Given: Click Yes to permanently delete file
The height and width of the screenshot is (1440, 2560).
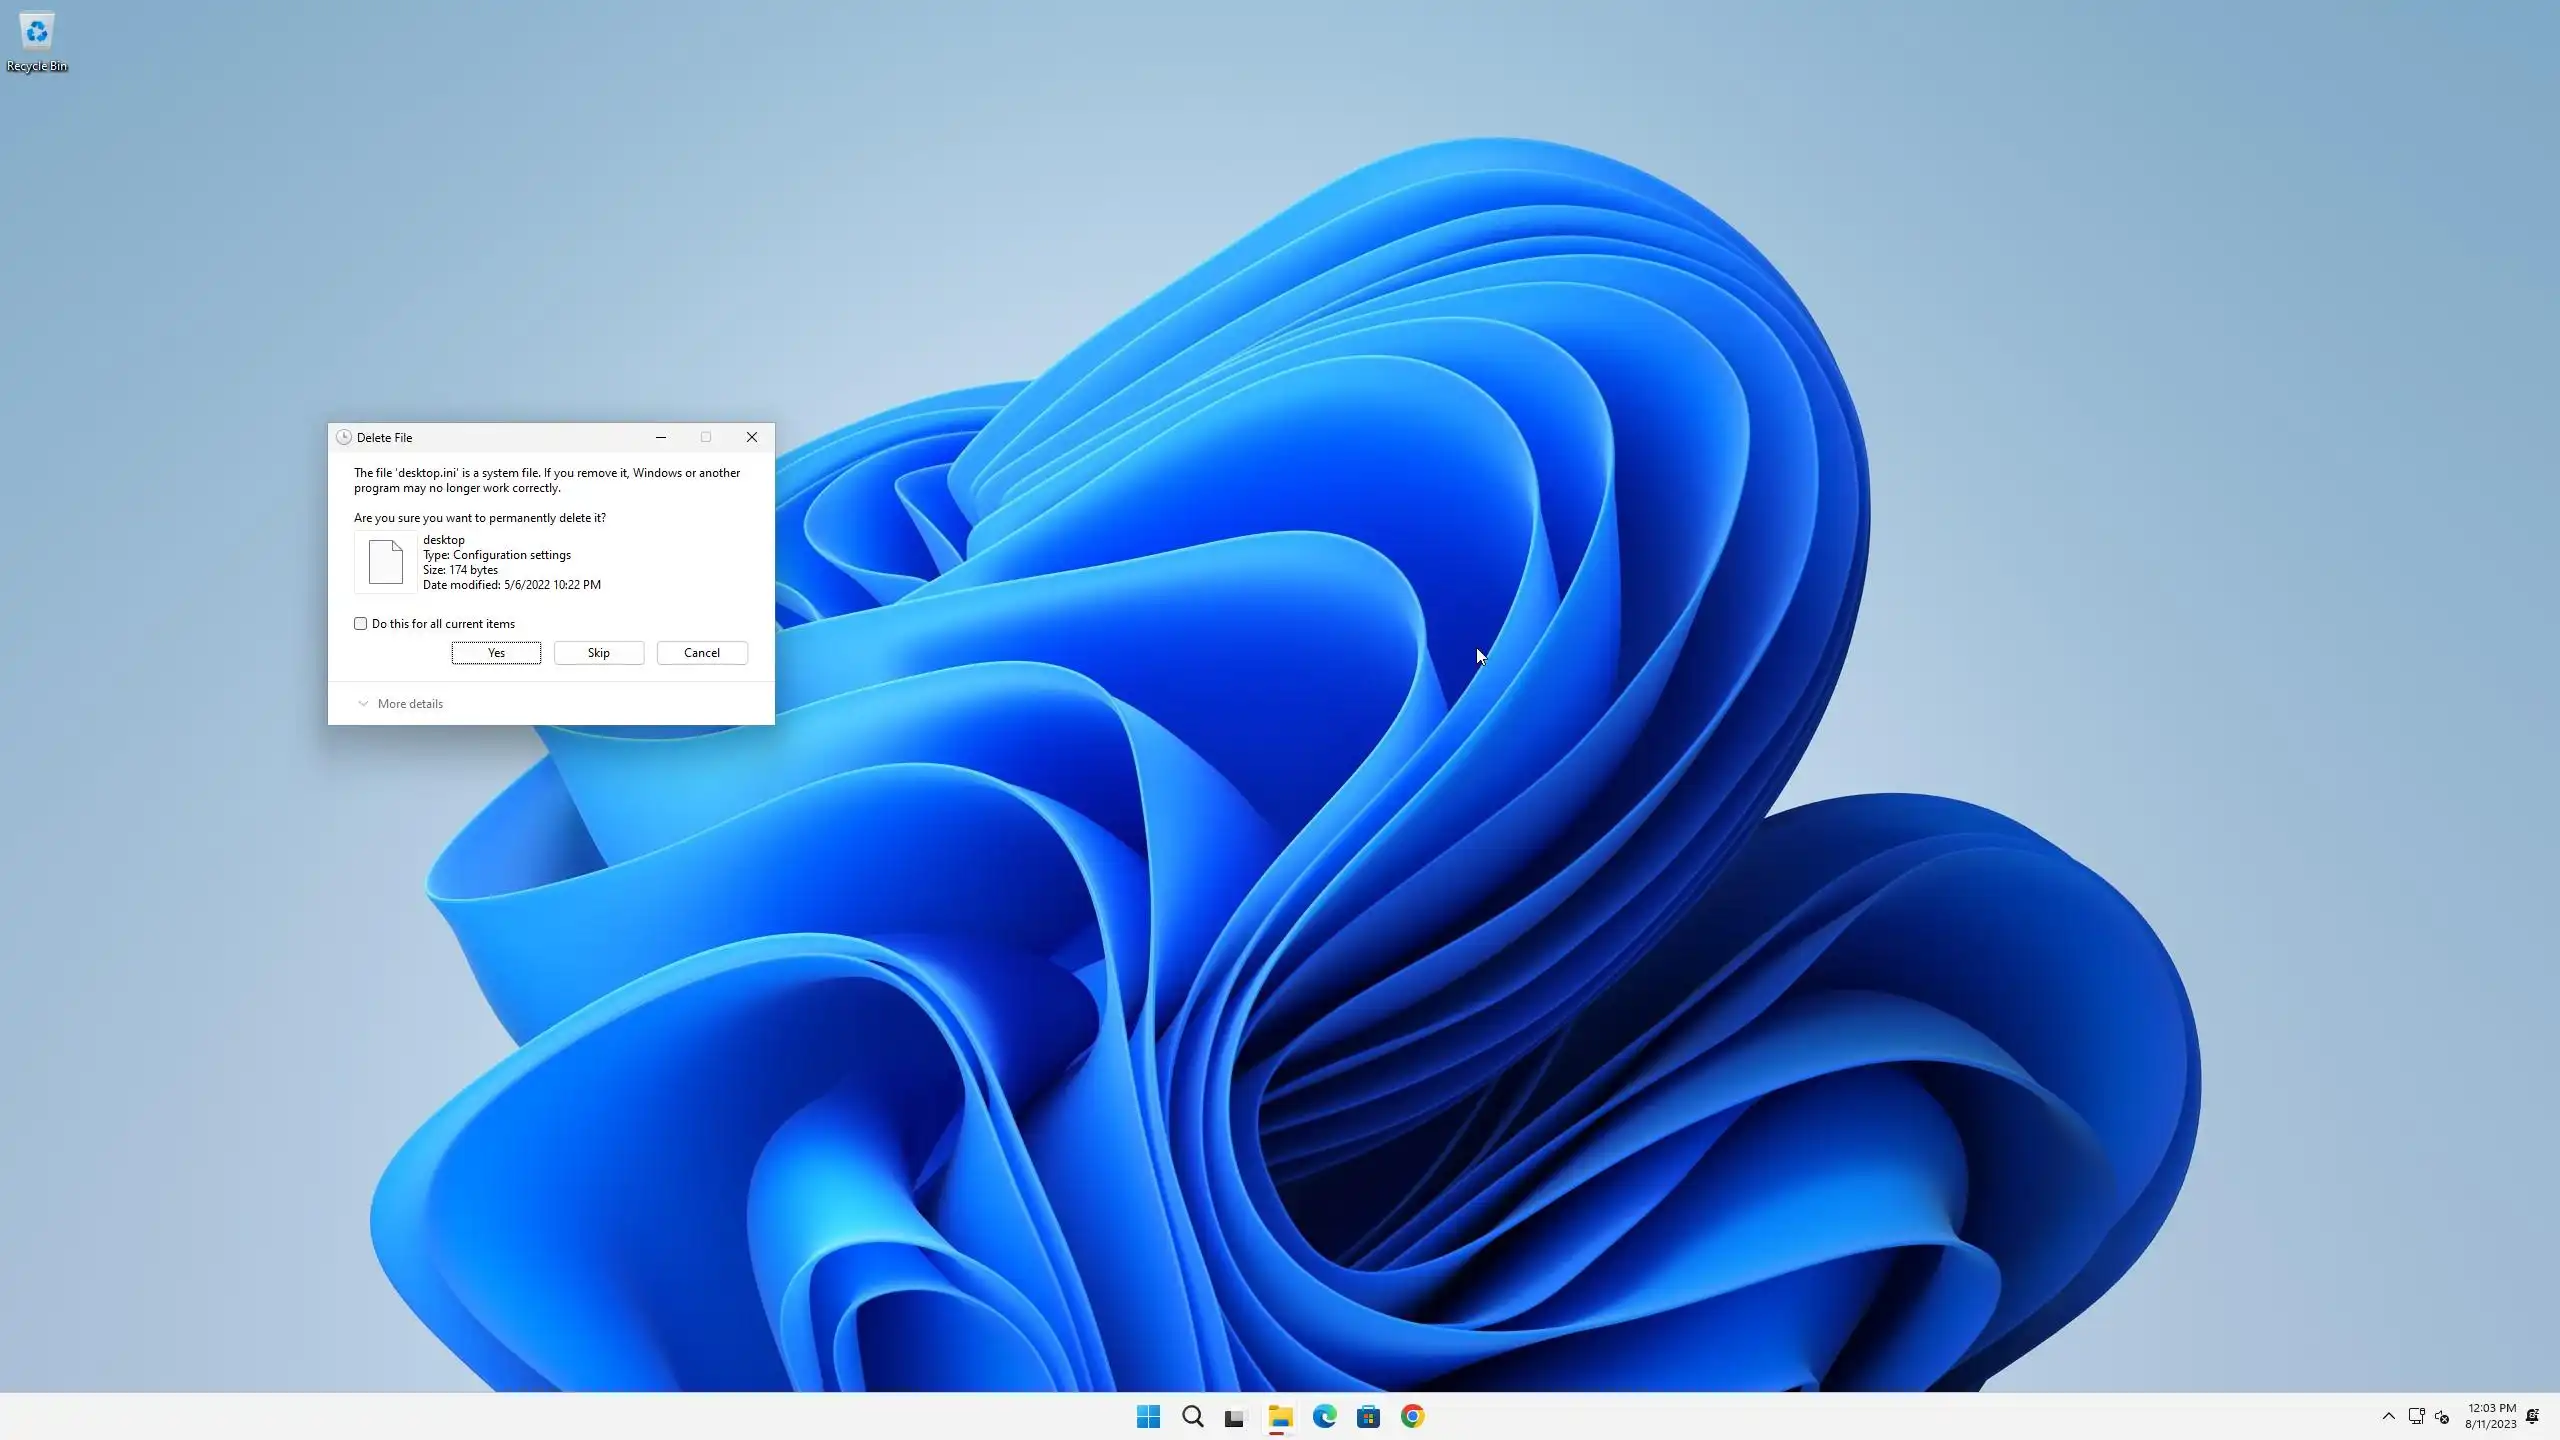Looking at the screenshot, I should coord(496,653).
